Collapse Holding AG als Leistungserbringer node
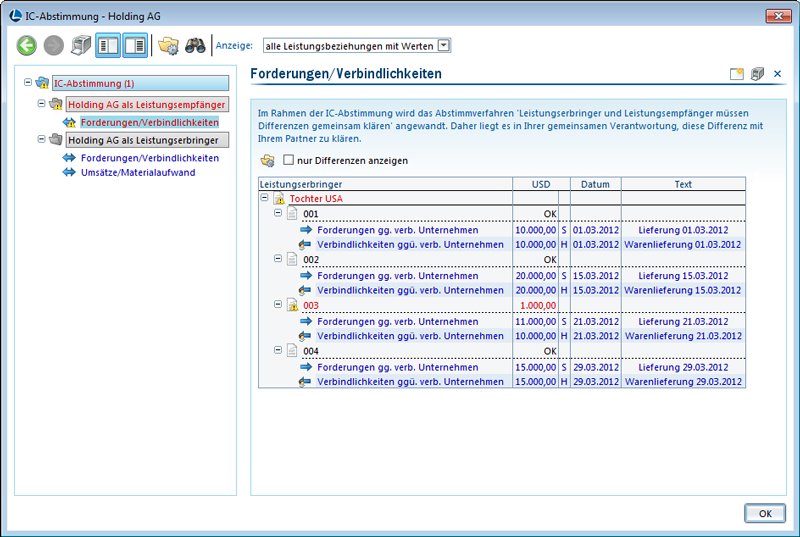 point(41,140)
